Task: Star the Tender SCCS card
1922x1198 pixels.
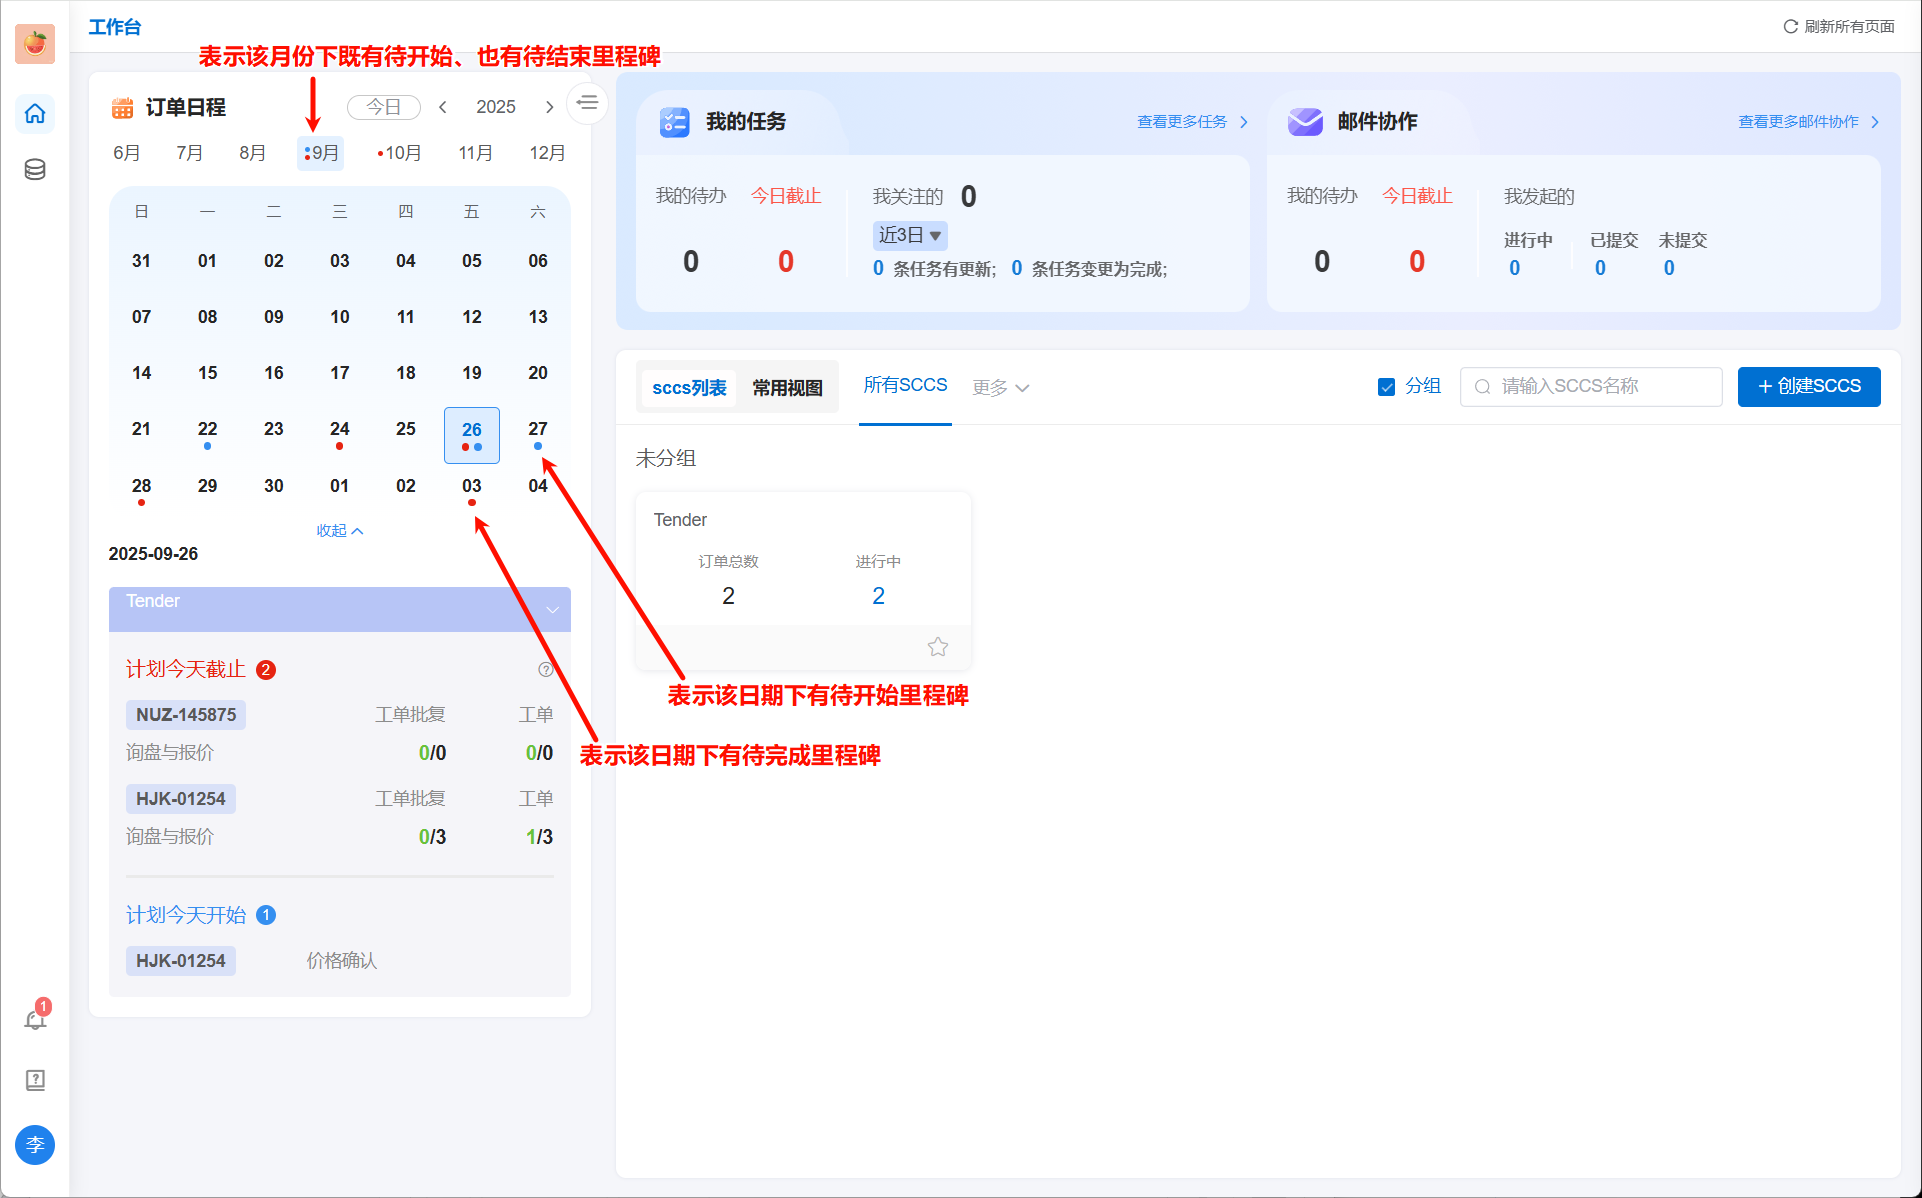Action: coord(937,647)
